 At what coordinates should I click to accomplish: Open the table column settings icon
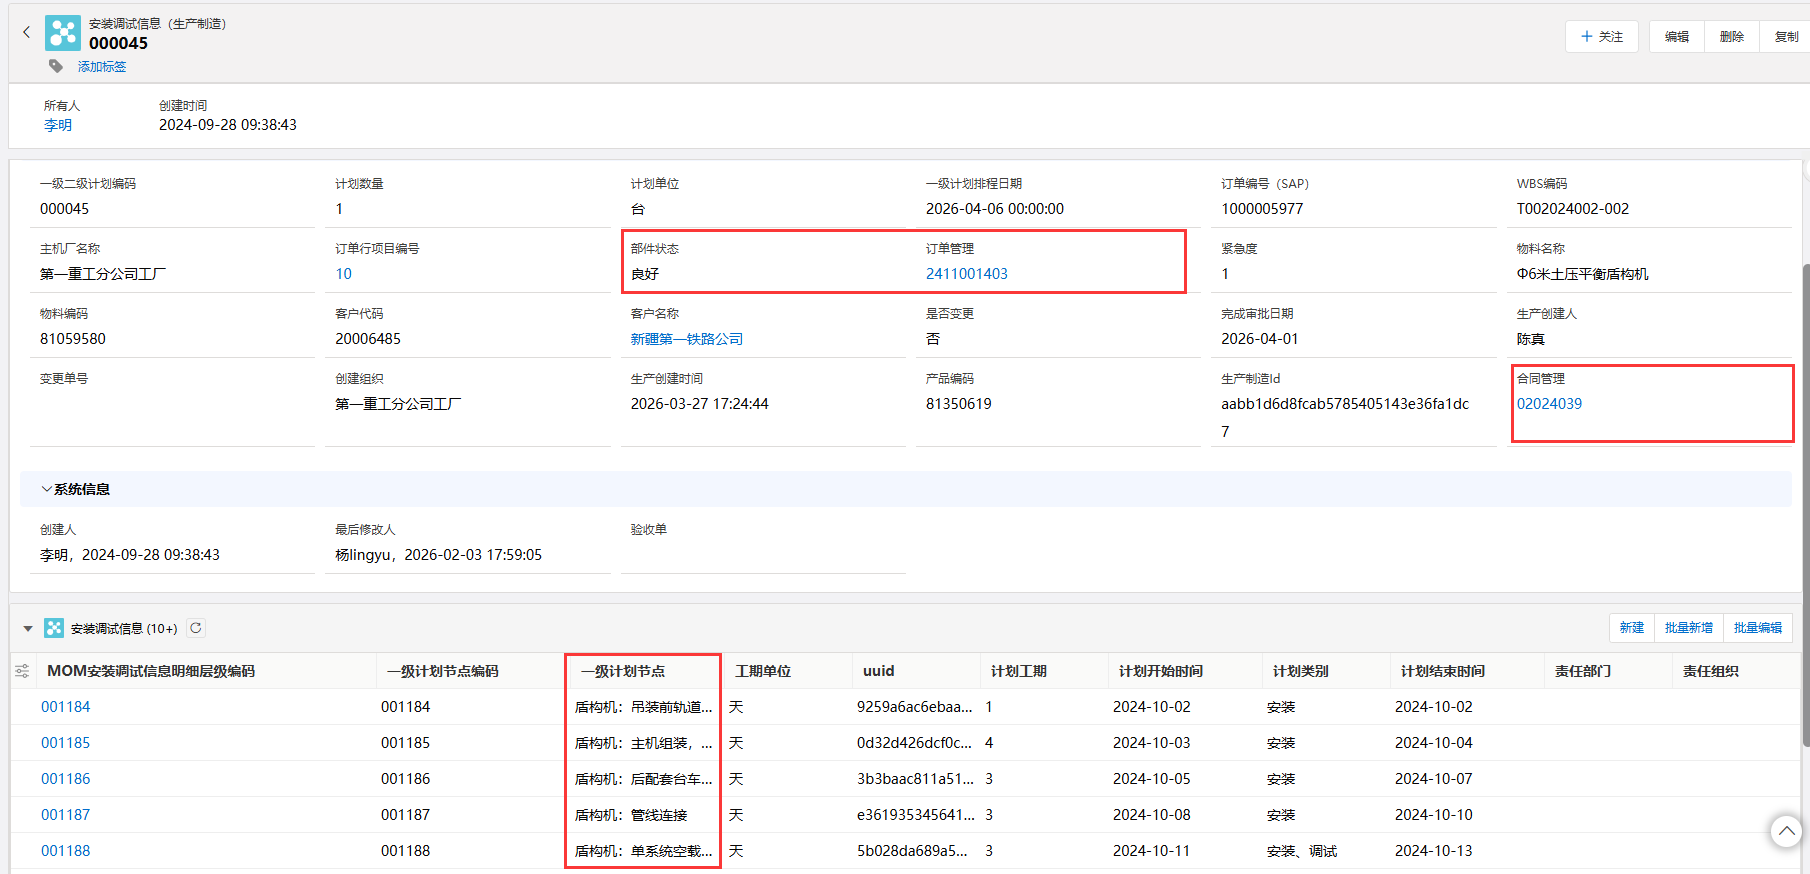coord(22,671)
